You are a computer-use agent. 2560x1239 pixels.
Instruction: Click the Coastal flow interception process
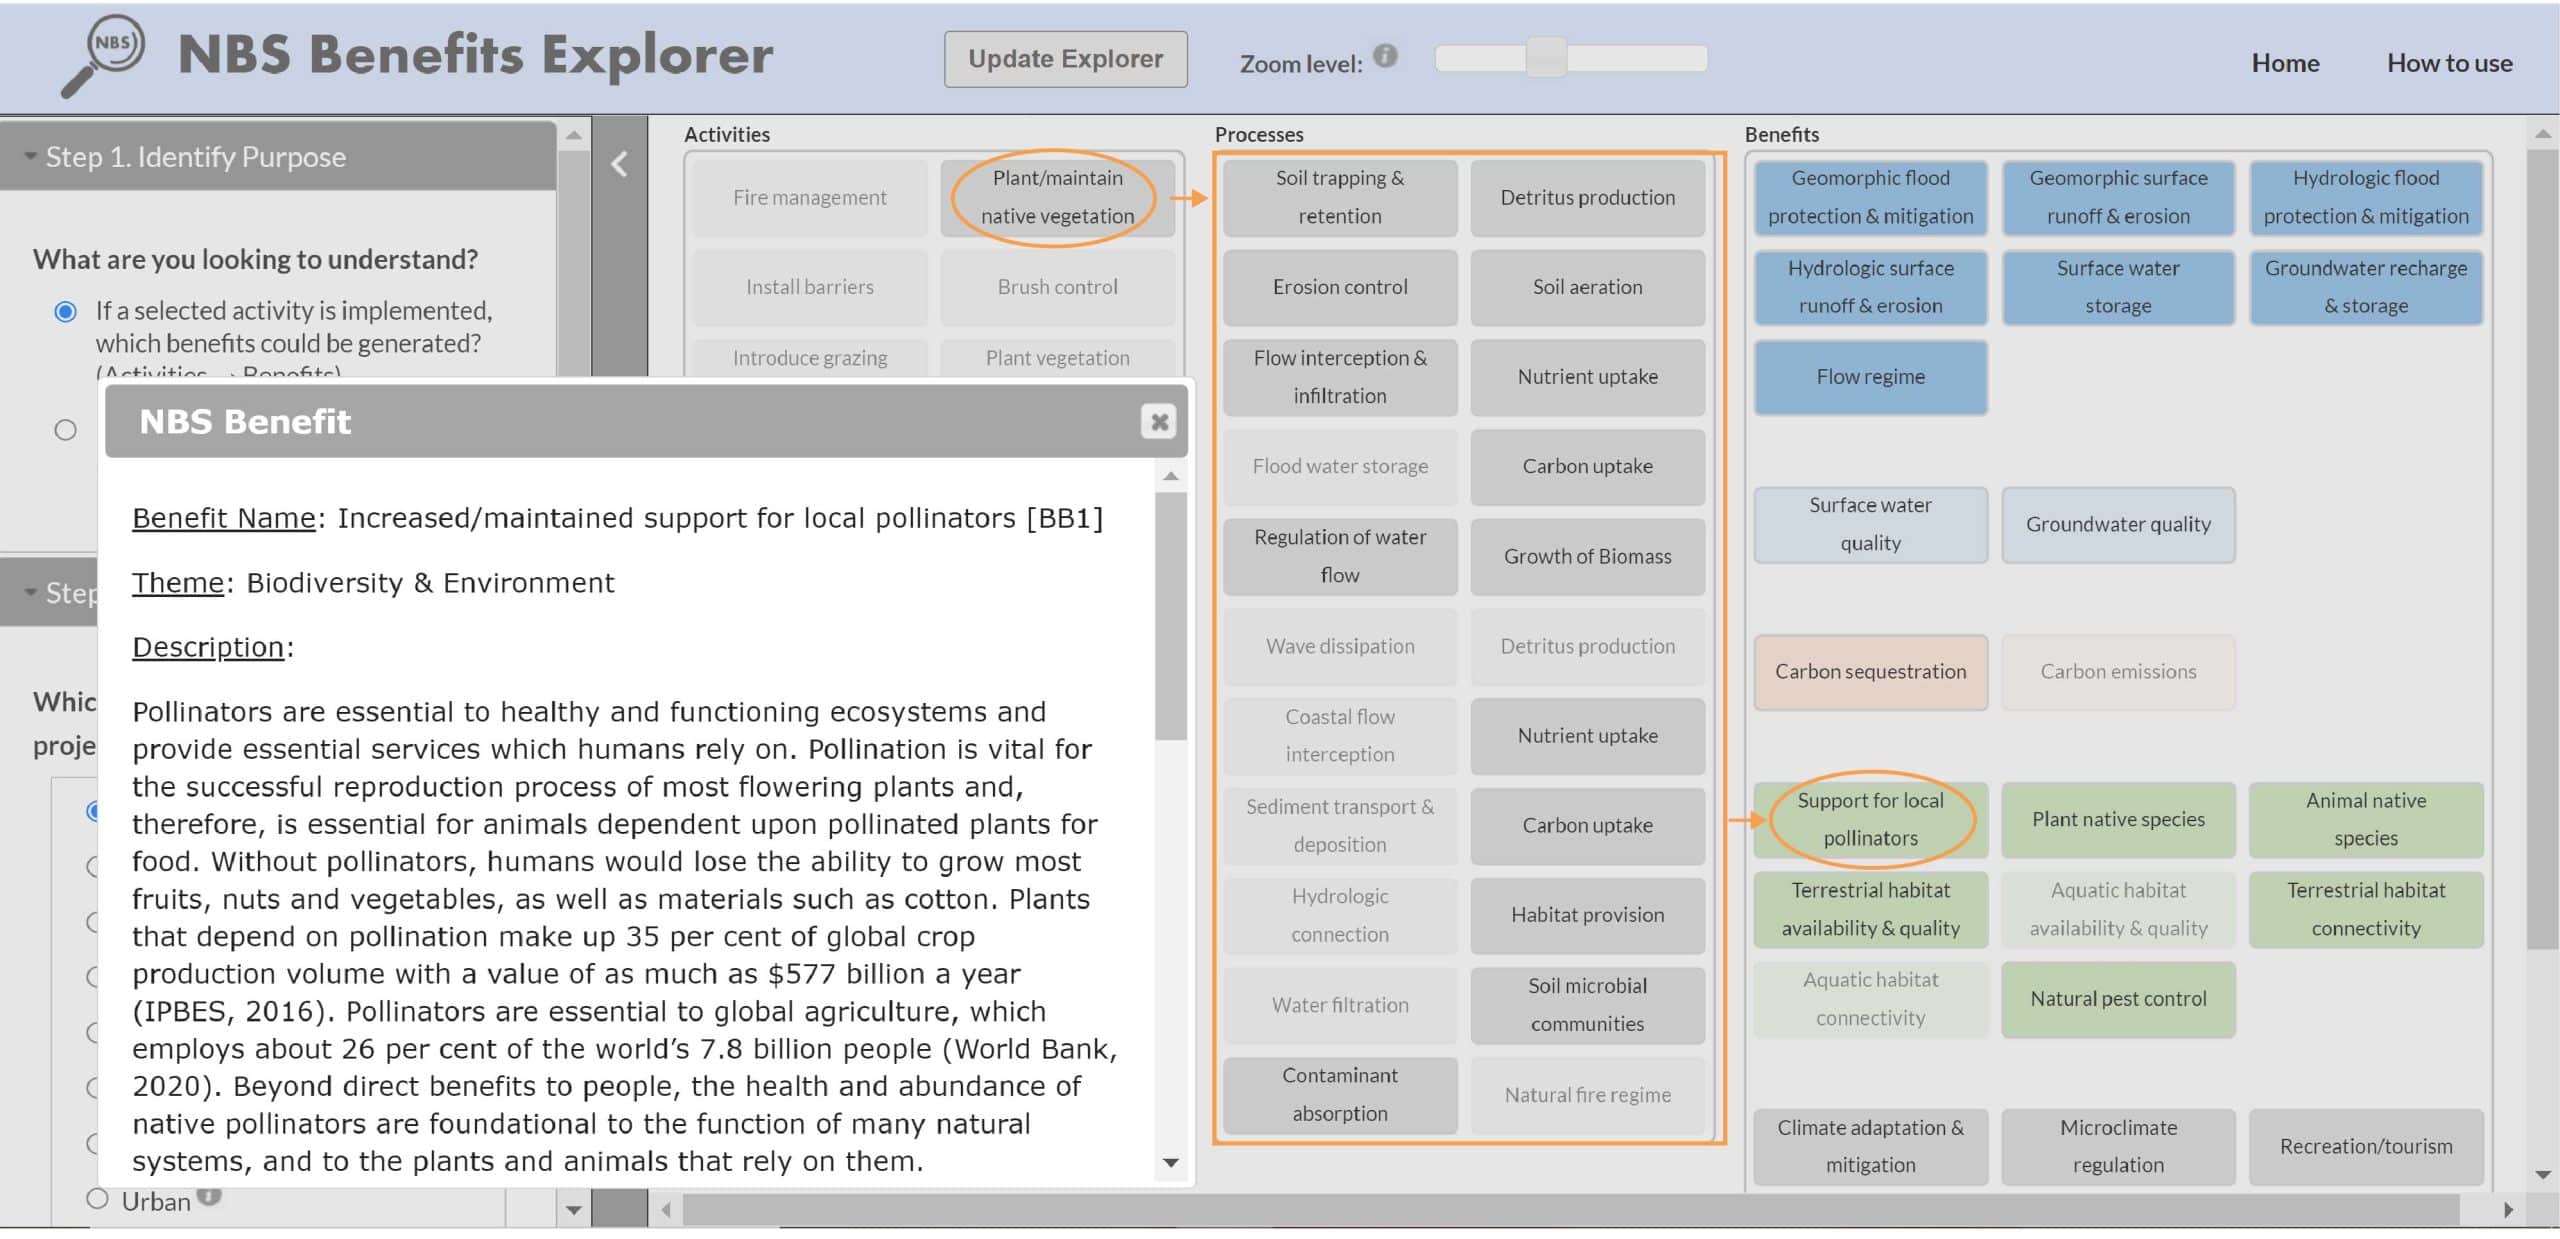click(x=1340, y=736)
